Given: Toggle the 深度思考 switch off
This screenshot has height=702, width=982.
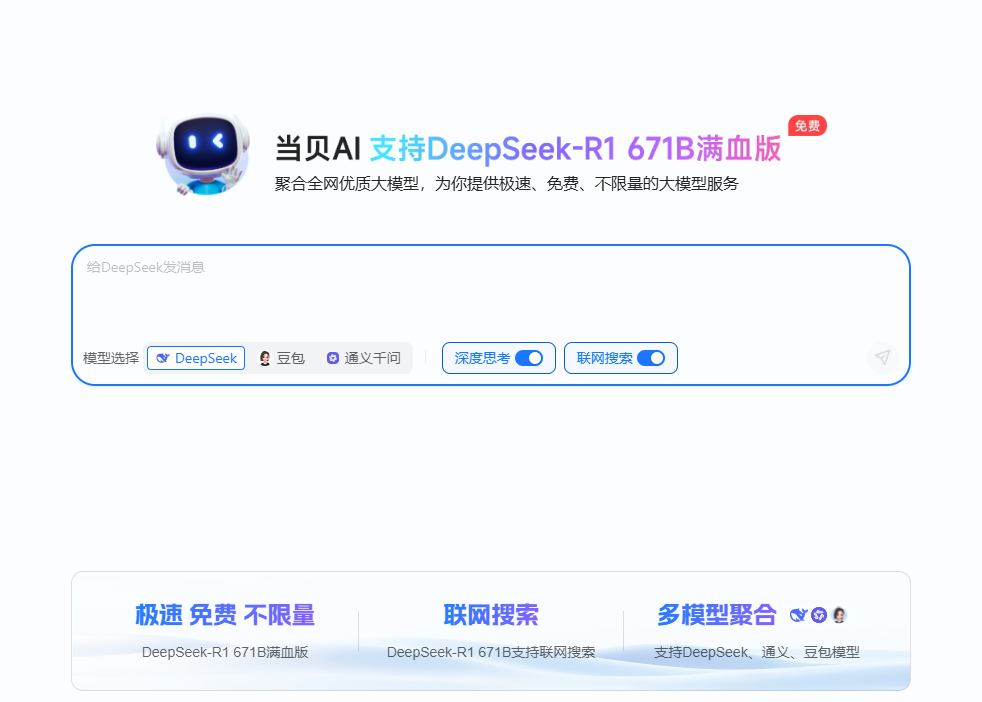Looking at the screenshot, I should tap(529, 358).
